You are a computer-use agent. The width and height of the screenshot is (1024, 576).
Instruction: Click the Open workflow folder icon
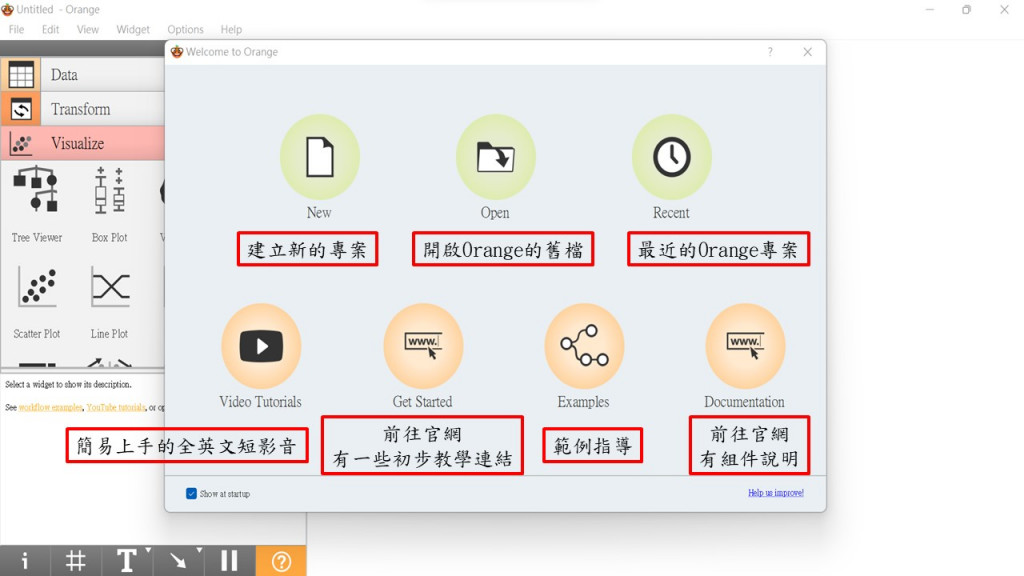(496, 157)
